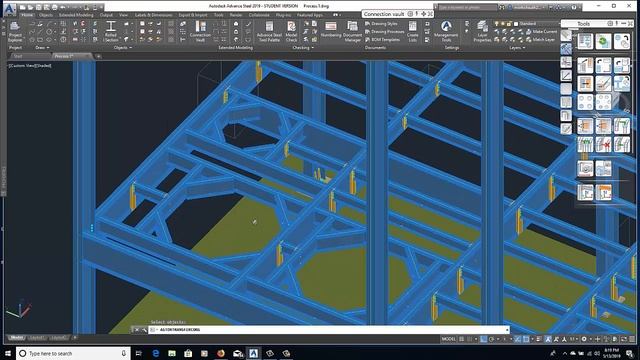Click the Rolled Section tool

coord(111,32)
